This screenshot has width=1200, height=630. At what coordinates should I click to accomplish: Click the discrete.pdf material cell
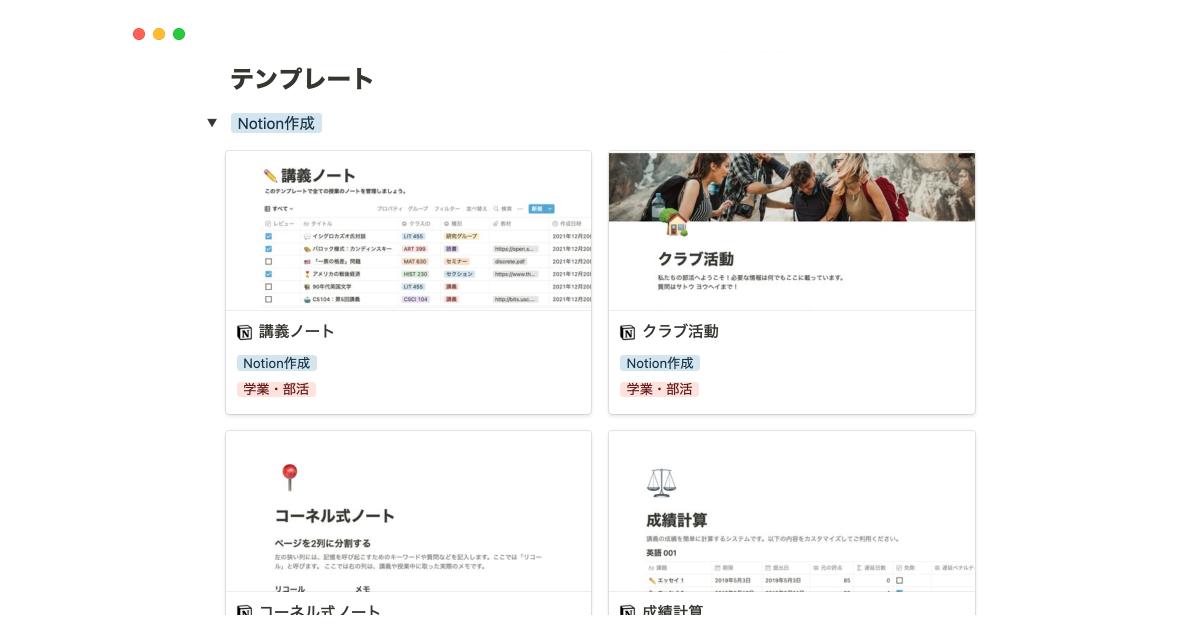coord(510,262)
